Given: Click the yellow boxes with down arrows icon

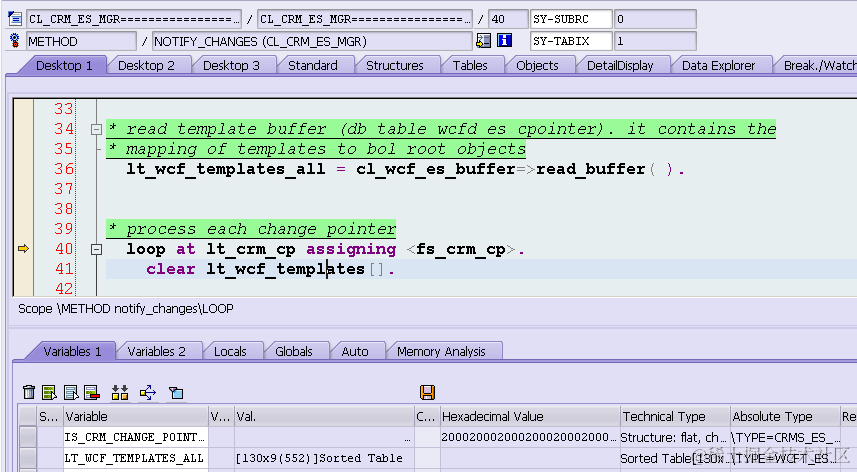Looking at the screenshot, I should (120, 392).
